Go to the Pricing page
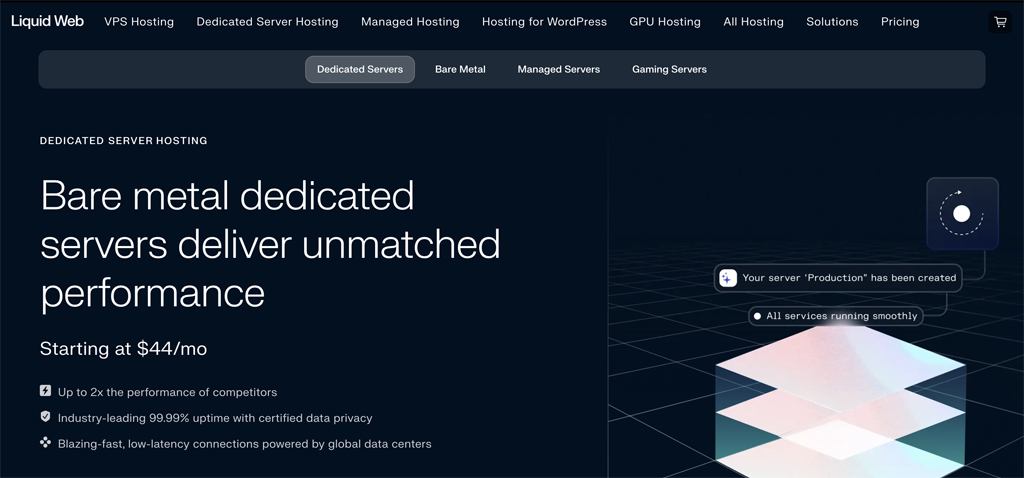This screenshot has height=478, width=1024. click(900, 22)
